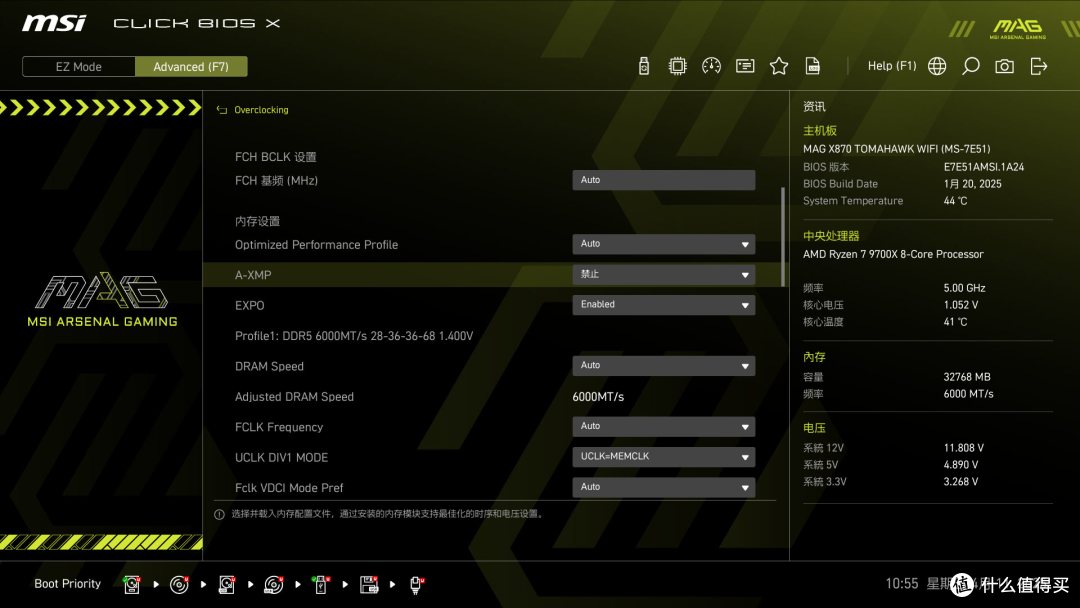The image size is (1080, 608).
Task: Click the 10:55 clock display
Action: (902, 584)
